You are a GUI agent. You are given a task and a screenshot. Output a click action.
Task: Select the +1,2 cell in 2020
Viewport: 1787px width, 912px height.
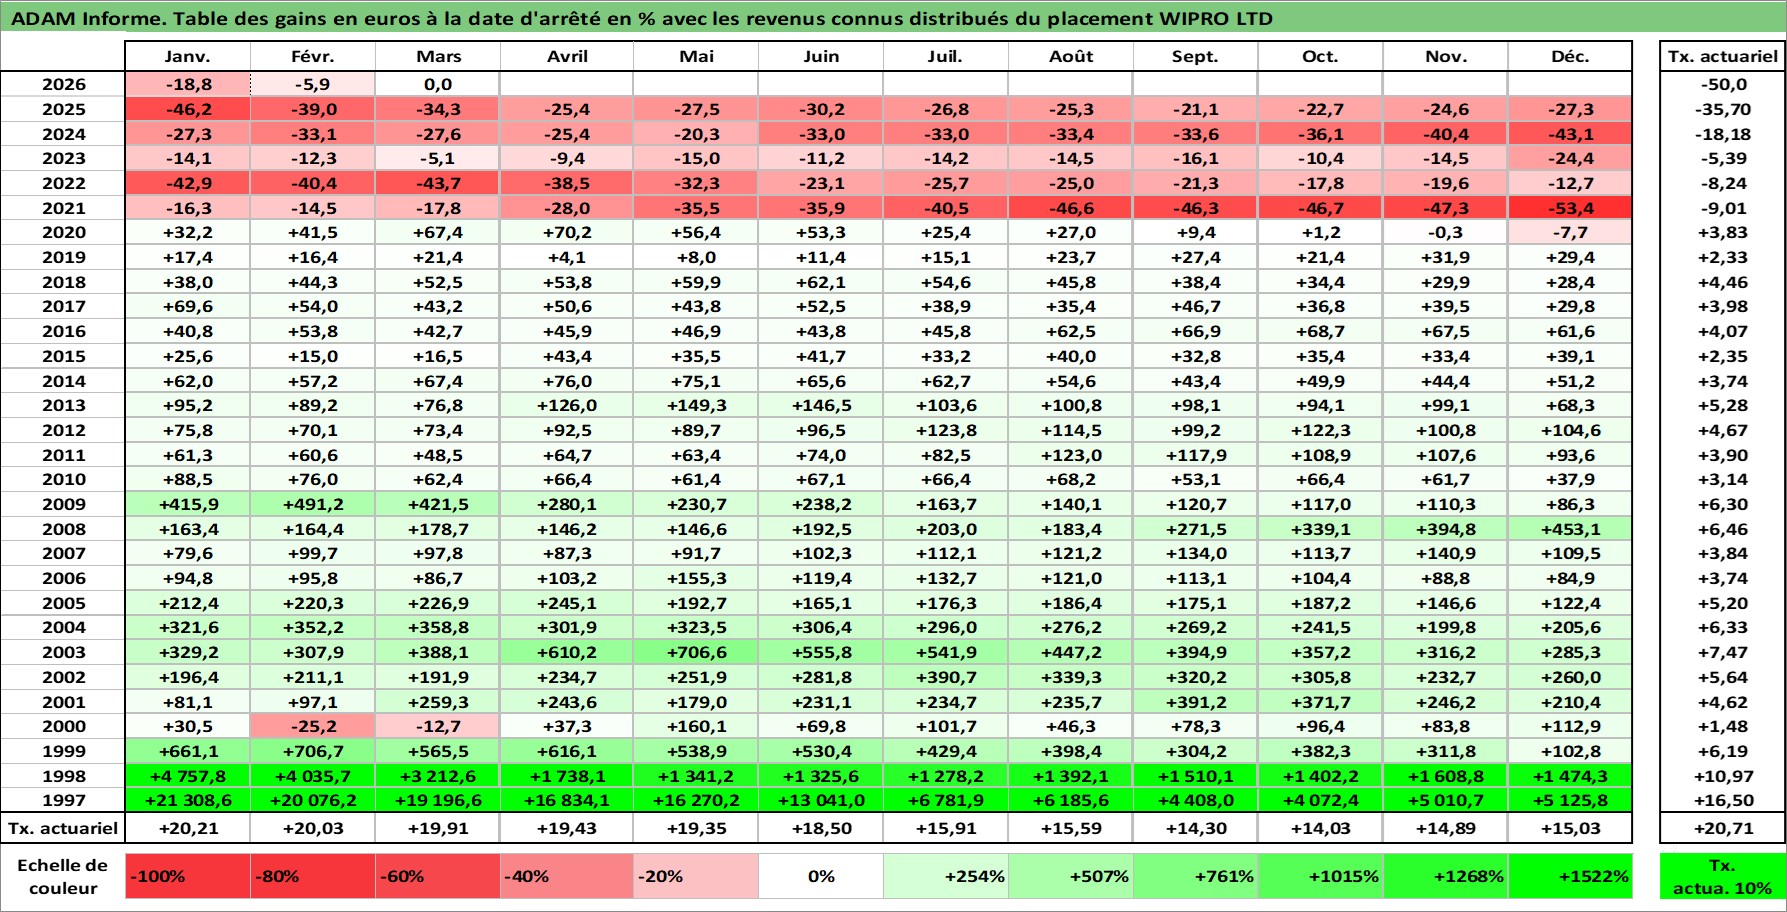click(1321, 232)
